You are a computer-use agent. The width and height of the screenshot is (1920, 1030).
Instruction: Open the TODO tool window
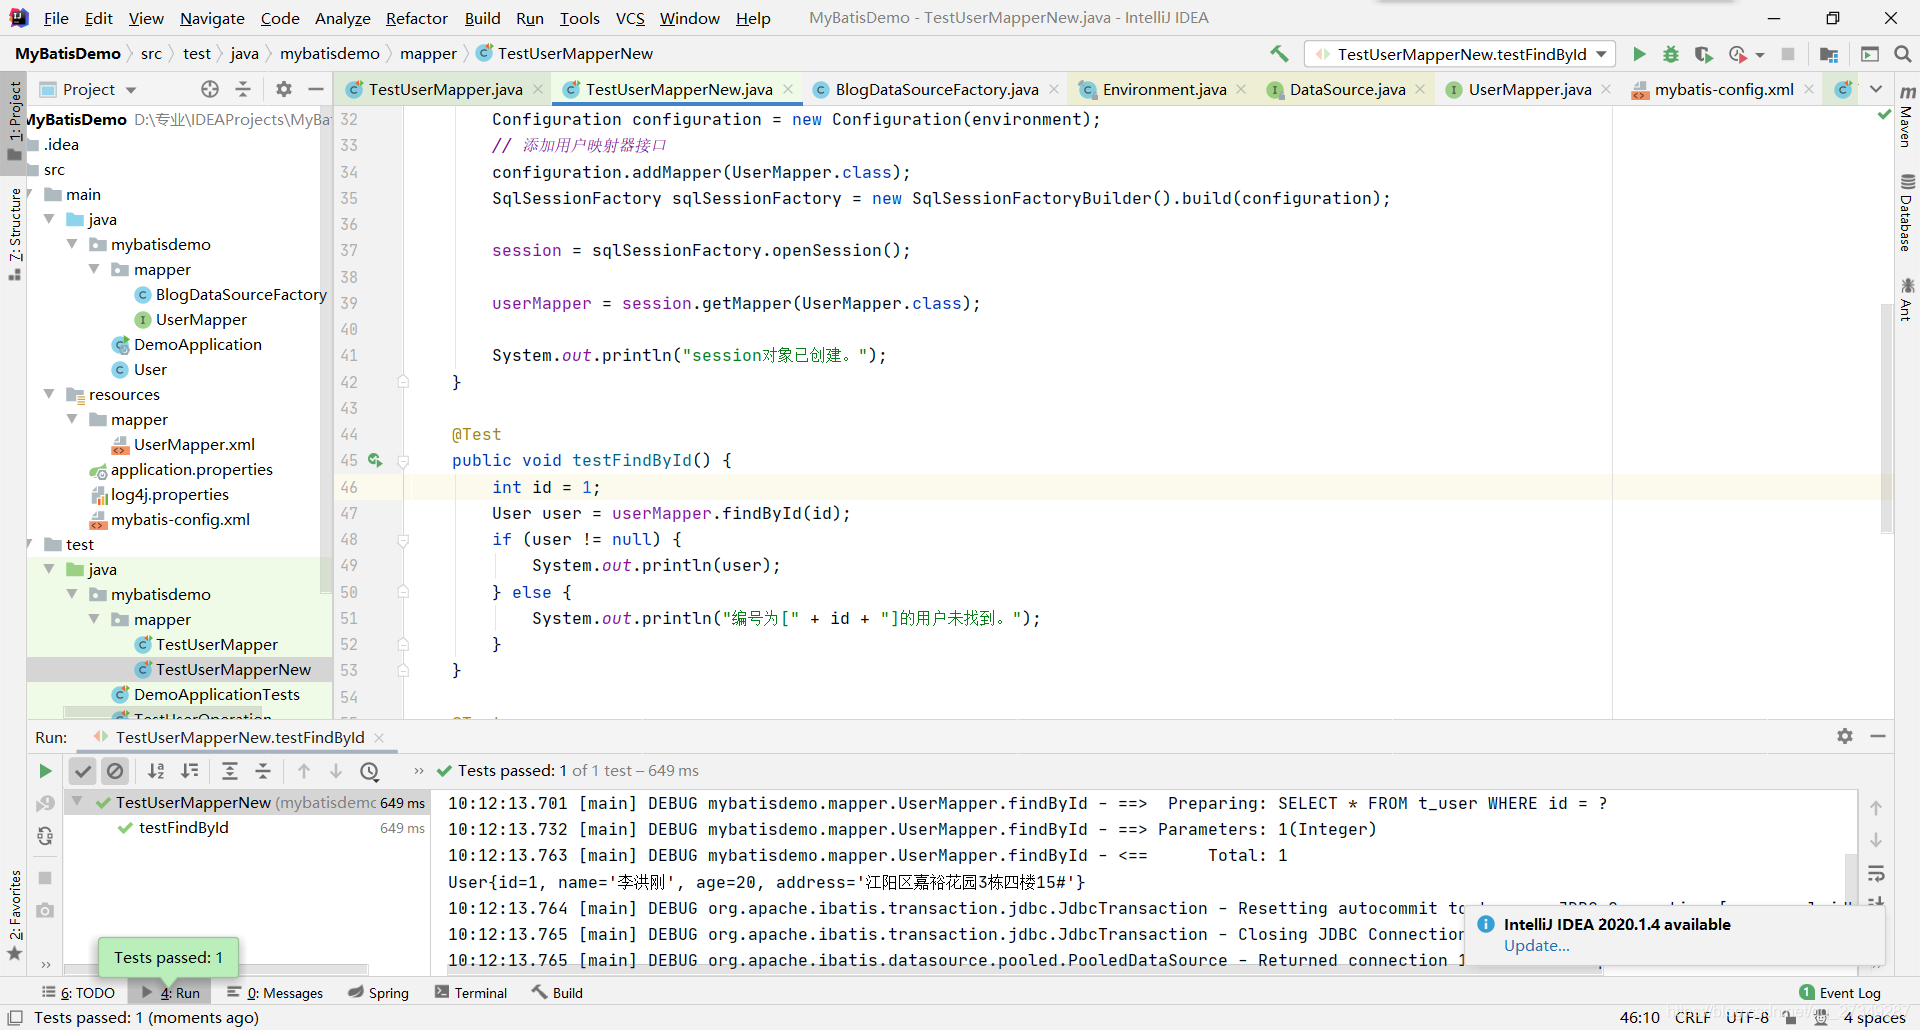[x=78, y=992]
